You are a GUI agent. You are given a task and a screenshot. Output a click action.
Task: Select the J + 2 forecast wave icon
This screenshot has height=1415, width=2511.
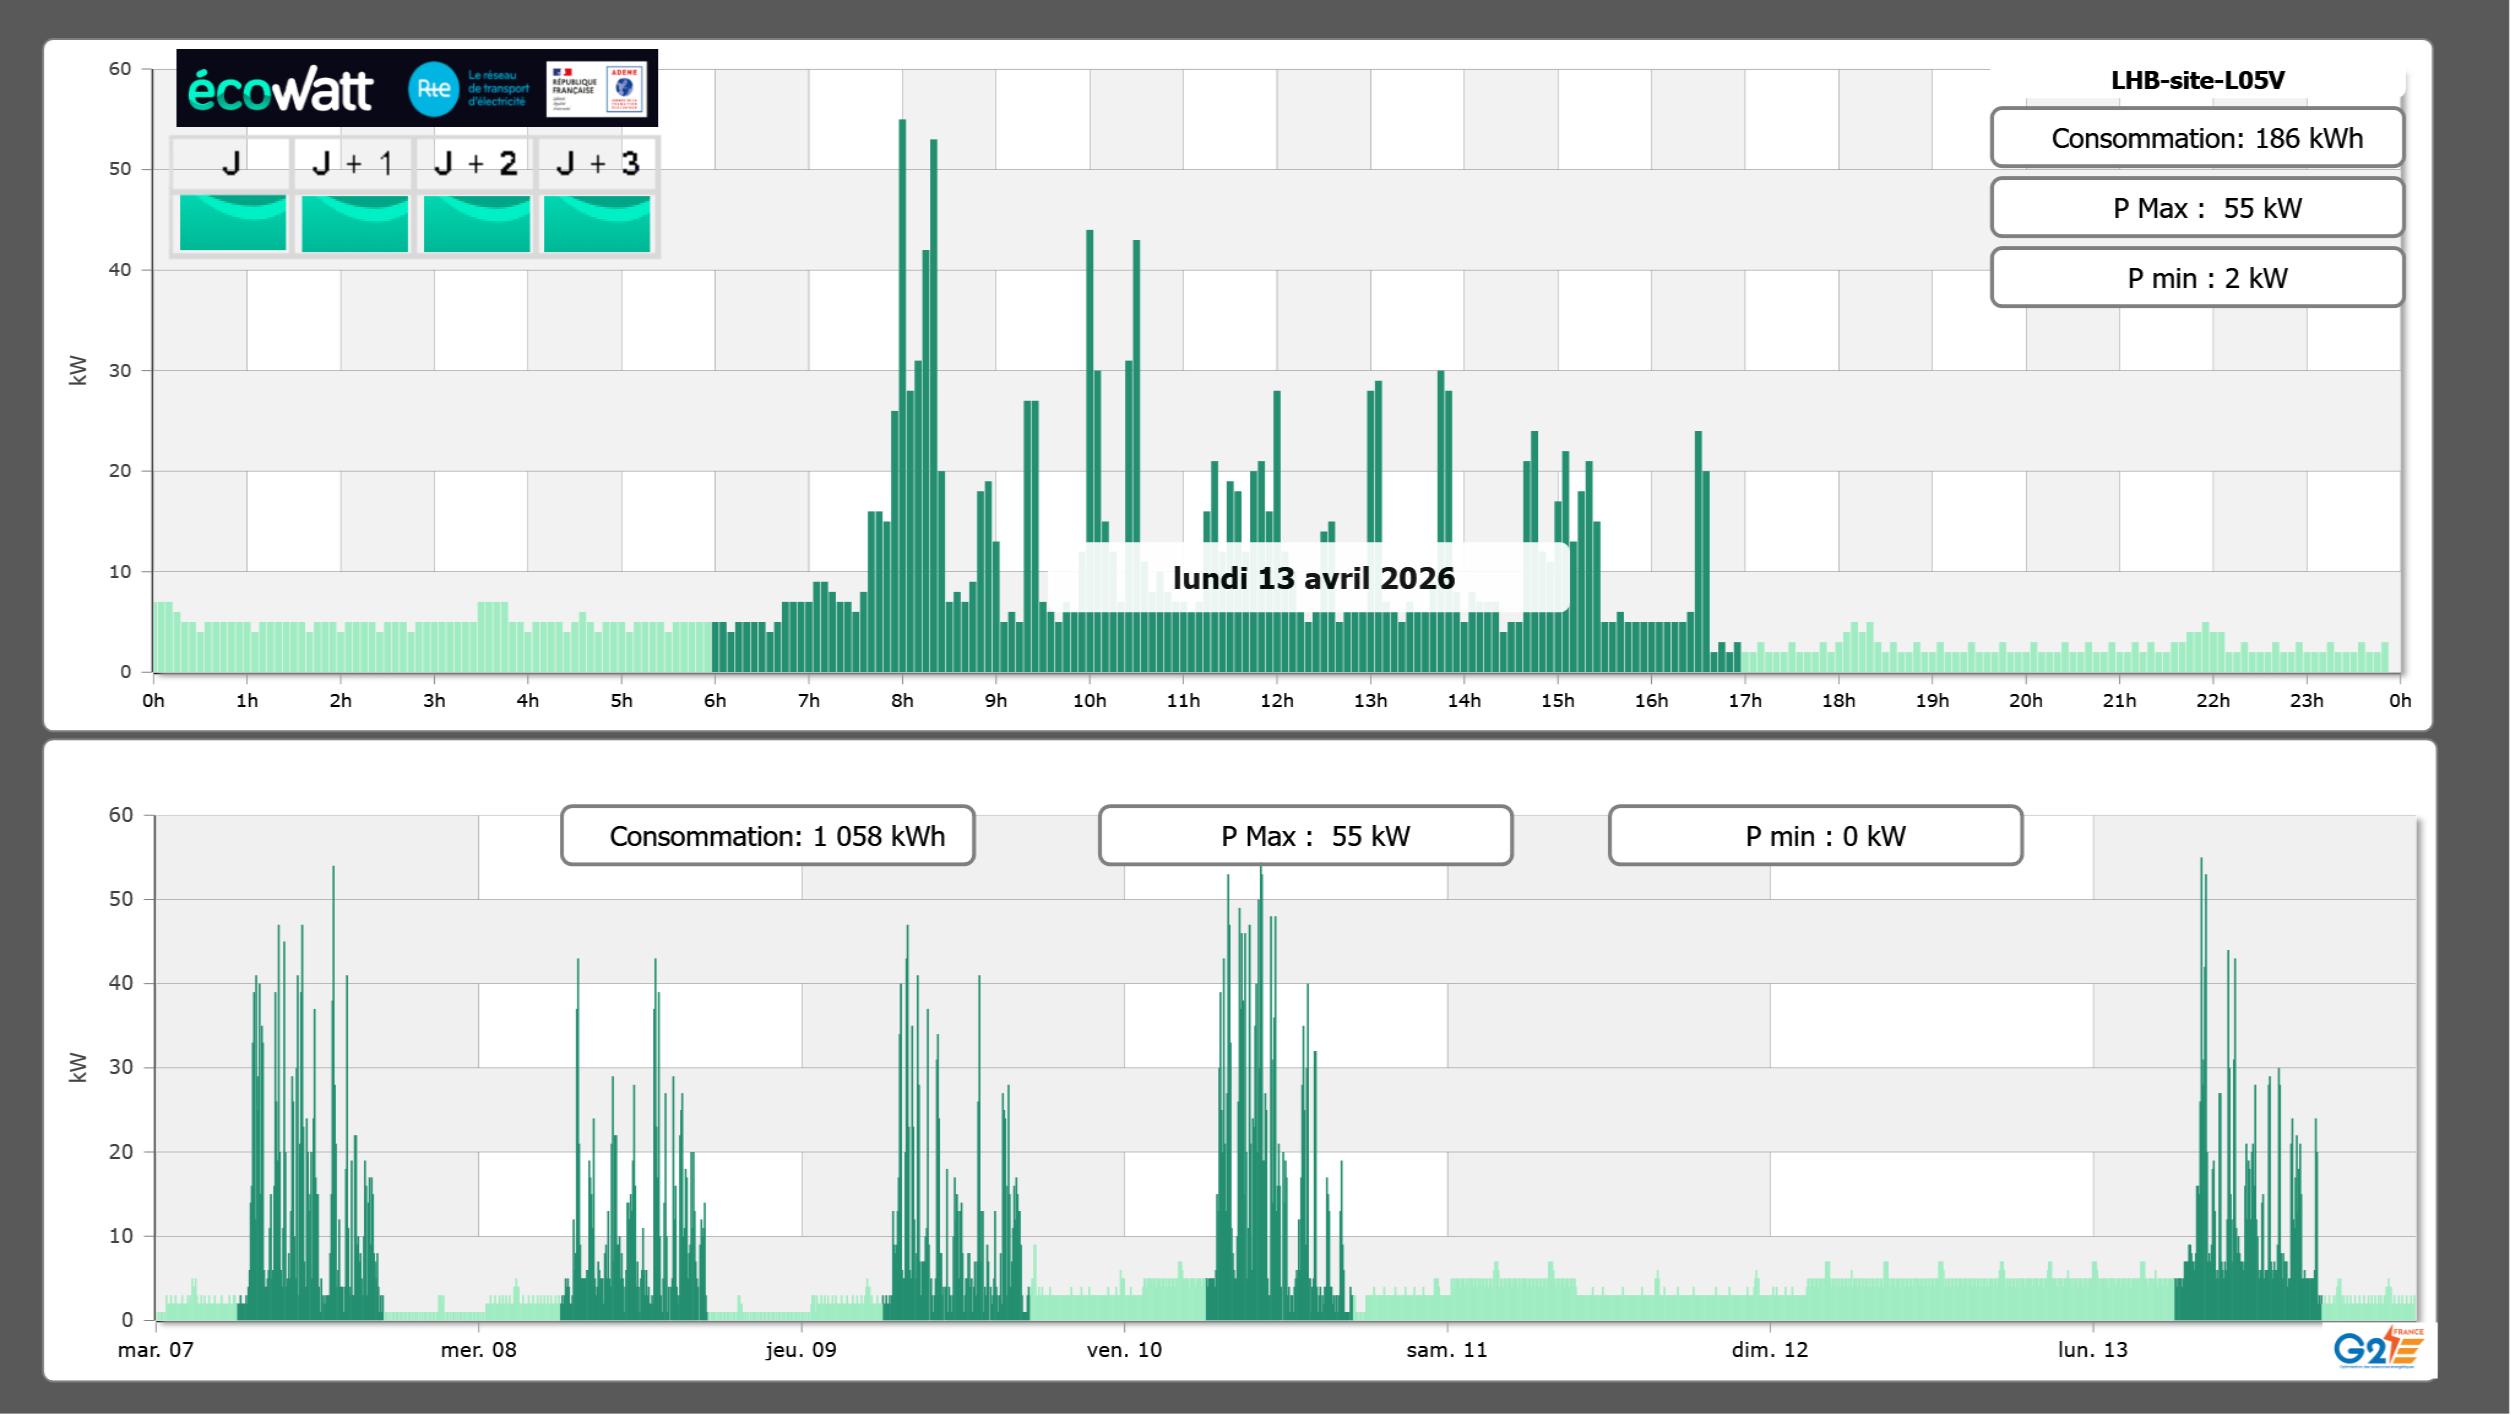click(x=476, y=222)
